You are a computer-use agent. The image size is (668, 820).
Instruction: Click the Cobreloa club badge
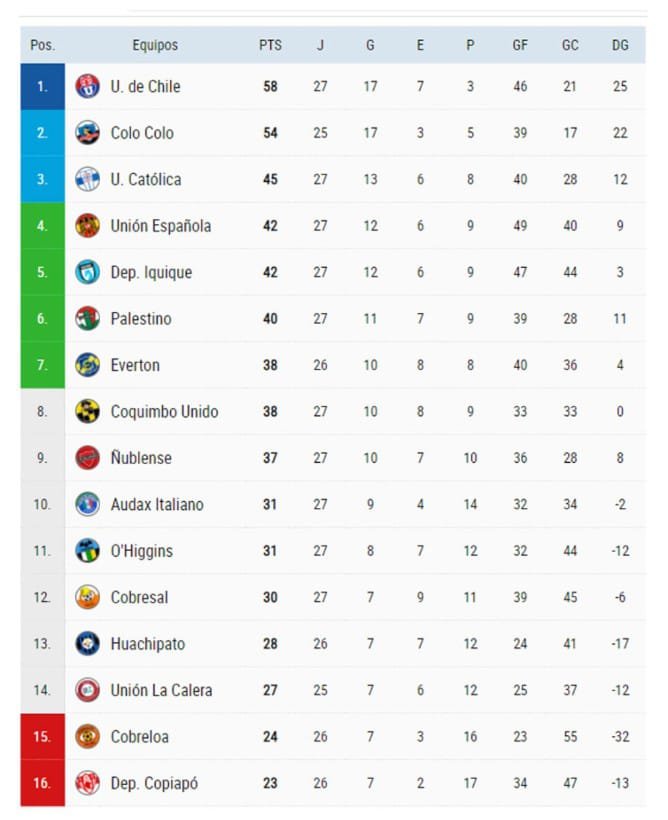pyautogui.click(x=88, y=737)
